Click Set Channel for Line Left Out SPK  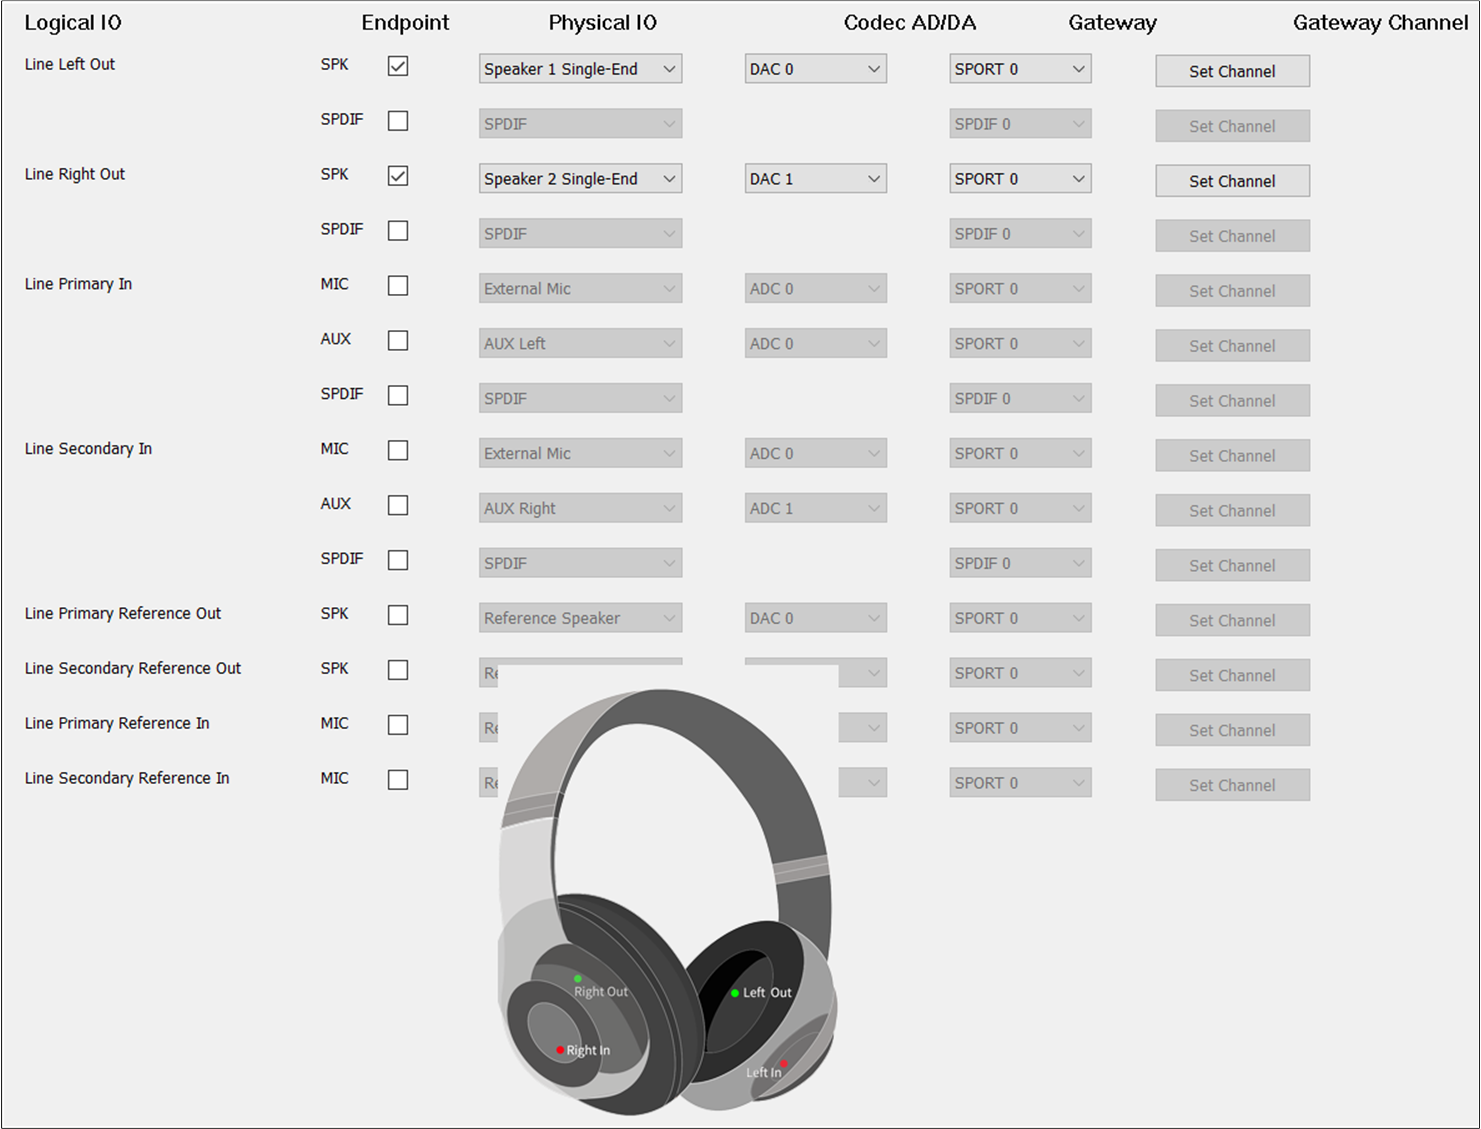(x=1232, y=71)
